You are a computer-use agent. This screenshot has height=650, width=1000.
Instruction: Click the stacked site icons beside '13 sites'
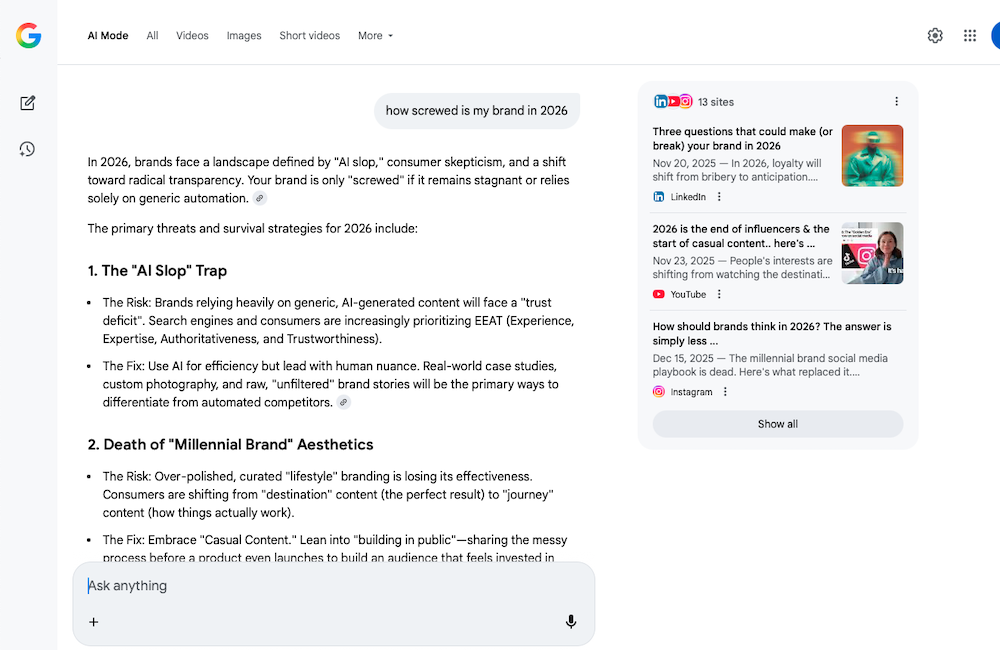673,101
